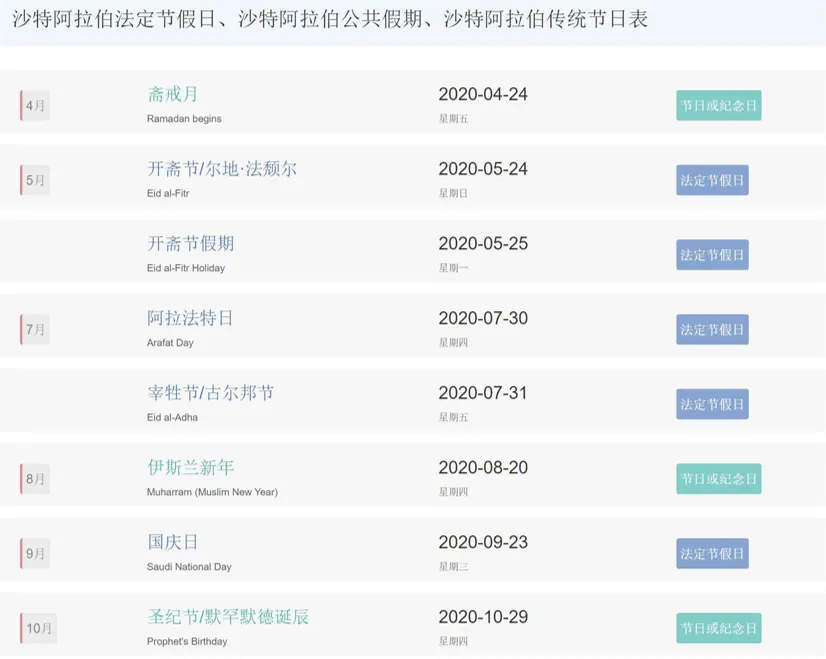Viewport: 826px width, 659px height.
Task: Click 星期三 under the 2020-09-23 date
Action: (x=454, y=567)
